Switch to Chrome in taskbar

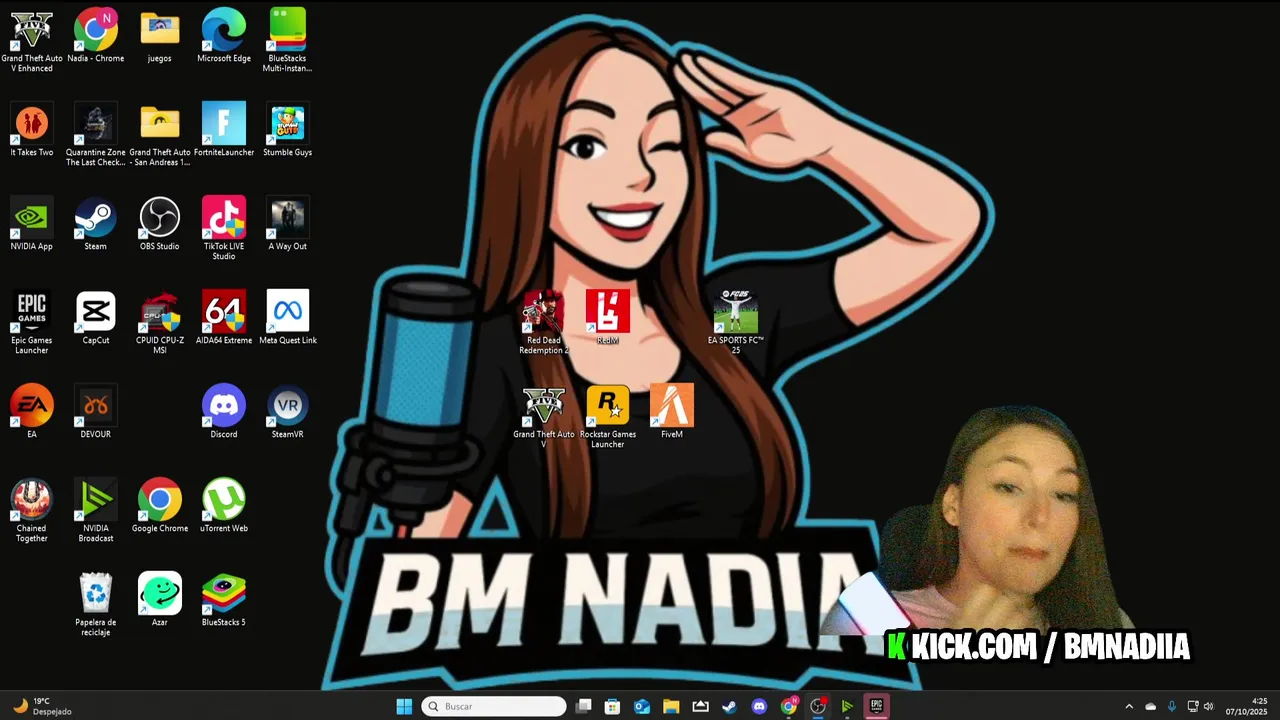(x=789, y=707)
